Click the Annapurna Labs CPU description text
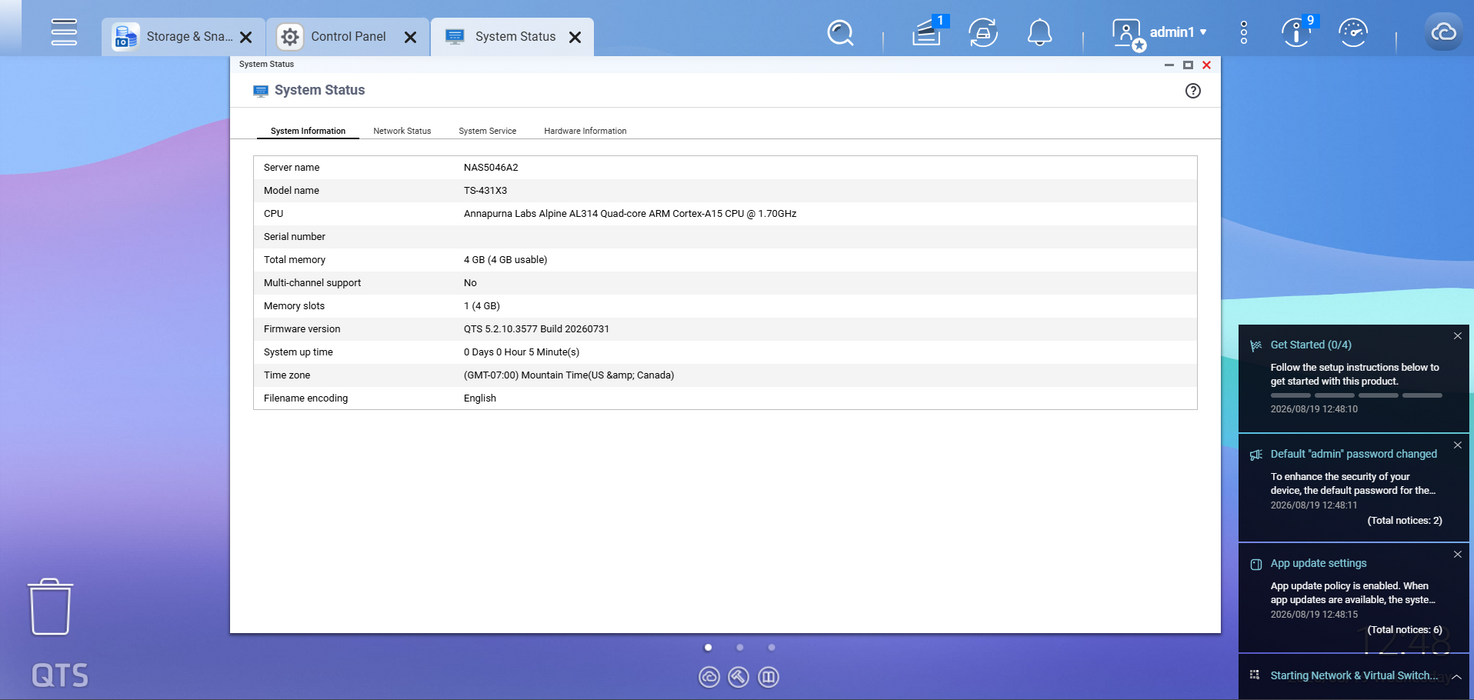The height and width of the screenshot is (700, 1474). pos(630,213)
